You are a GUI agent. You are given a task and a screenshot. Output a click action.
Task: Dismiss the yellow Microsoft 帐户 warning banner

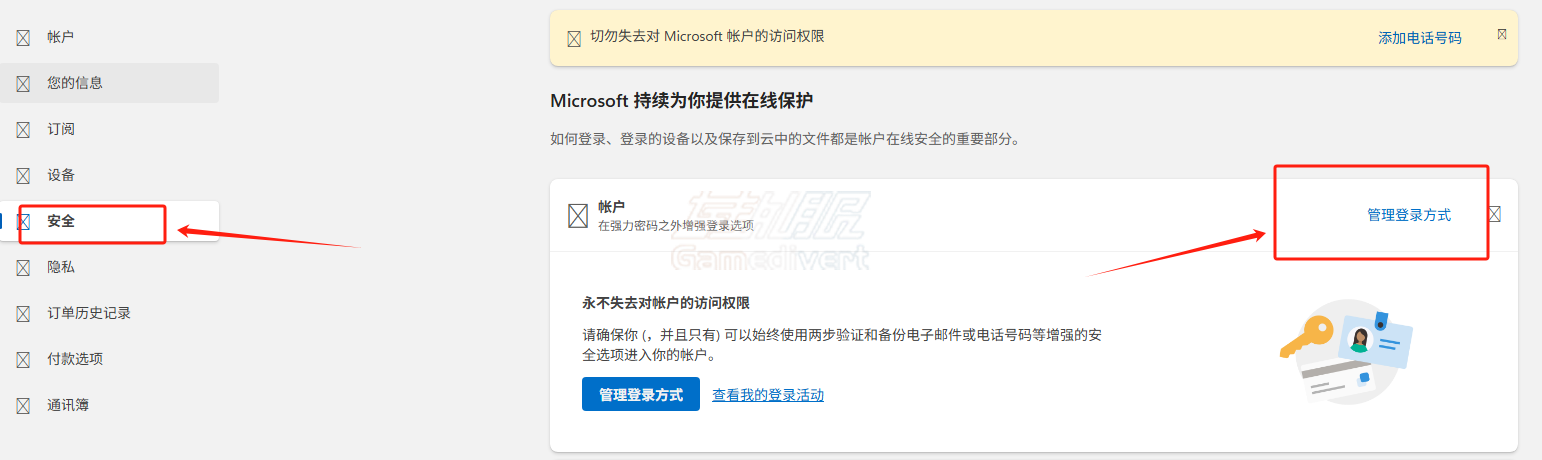pyautogui.click(x=1502, y=34)
